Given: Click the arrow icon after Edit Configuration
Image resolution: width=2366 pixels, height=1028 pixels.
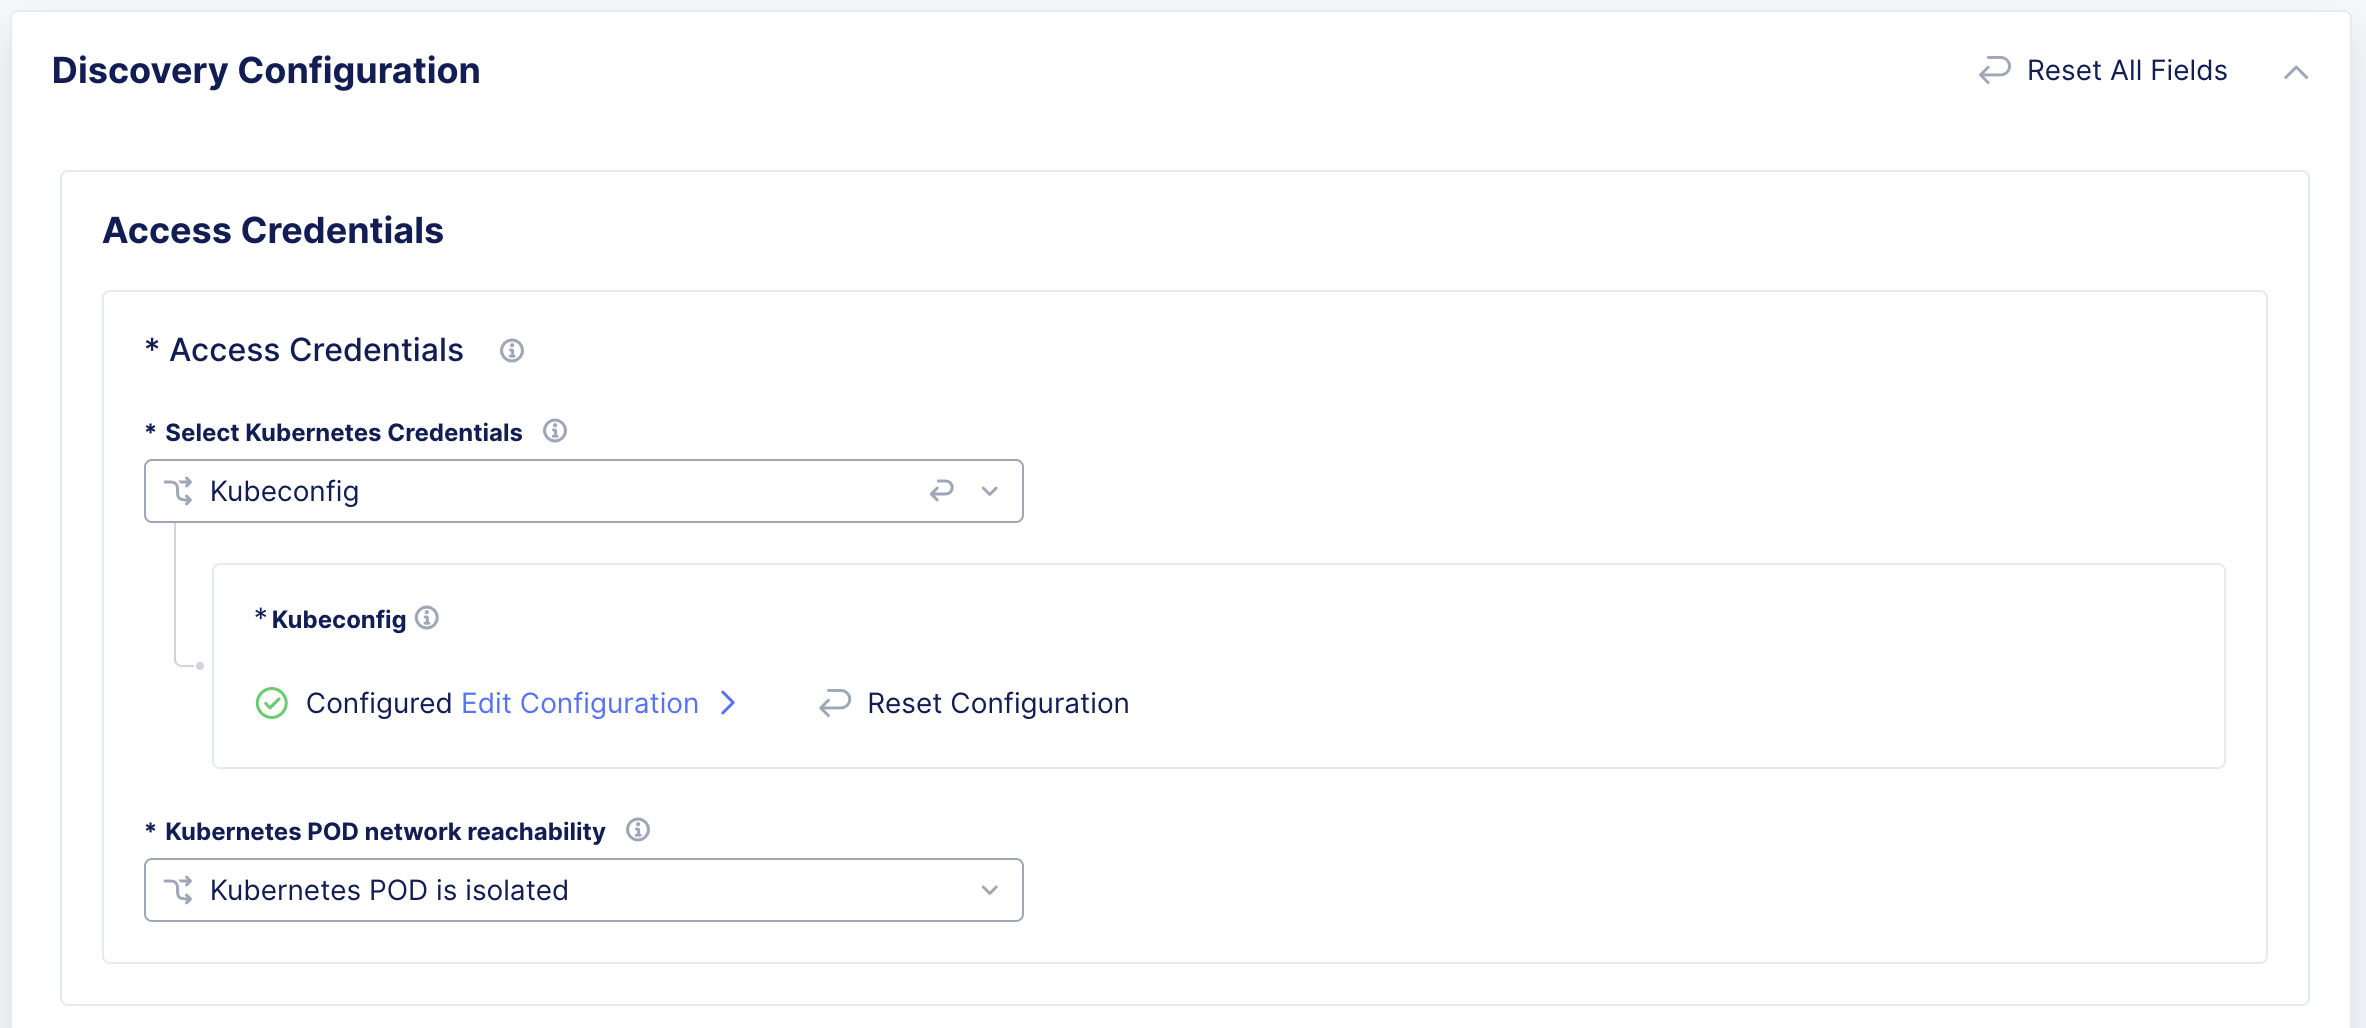Looking at the screenshot, I should [x=728, y=703].
